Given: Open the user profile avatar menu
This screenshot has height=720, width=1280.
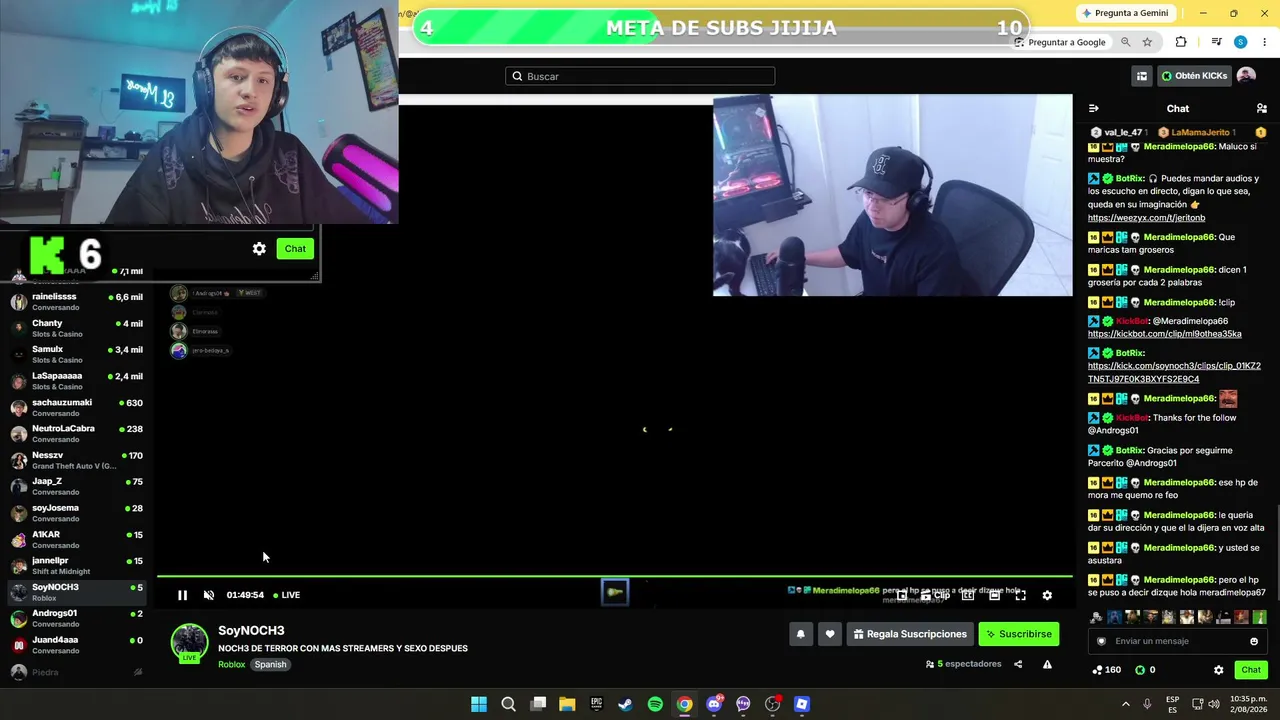Looking at the screenshot, I should [x=1246, y=75].
